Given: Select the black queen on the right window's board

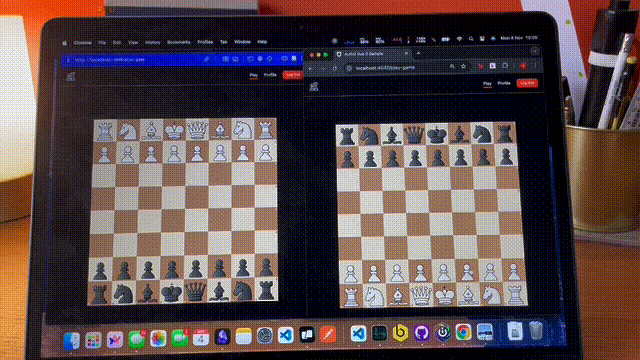Looking at the screenshot, I should (414, 134).
